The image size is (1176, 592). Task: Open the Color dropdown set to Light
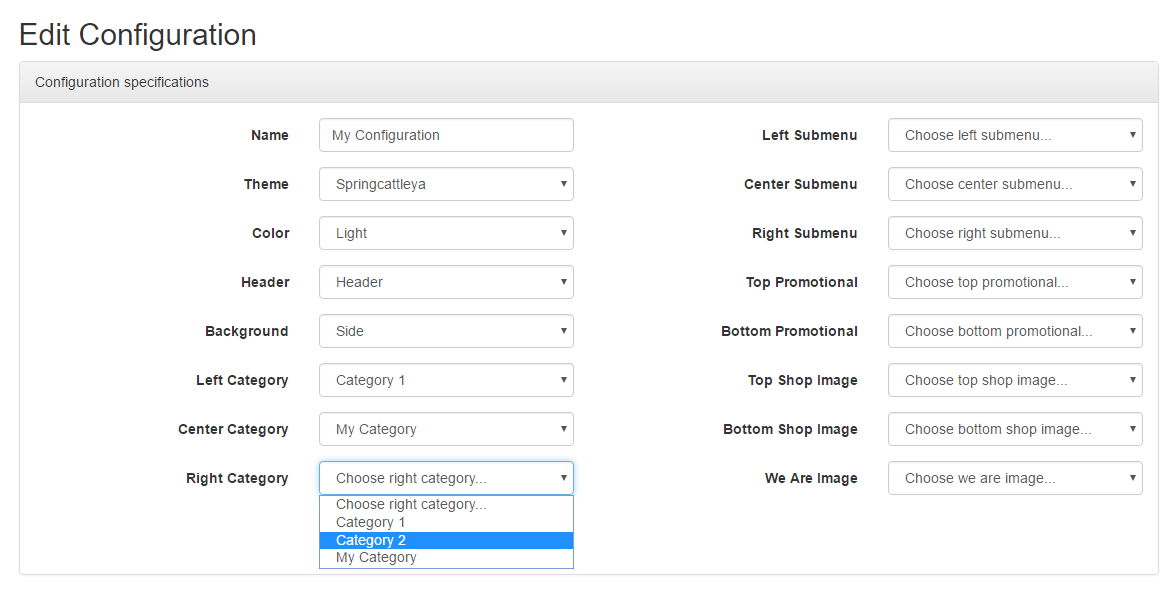point(446,233)
